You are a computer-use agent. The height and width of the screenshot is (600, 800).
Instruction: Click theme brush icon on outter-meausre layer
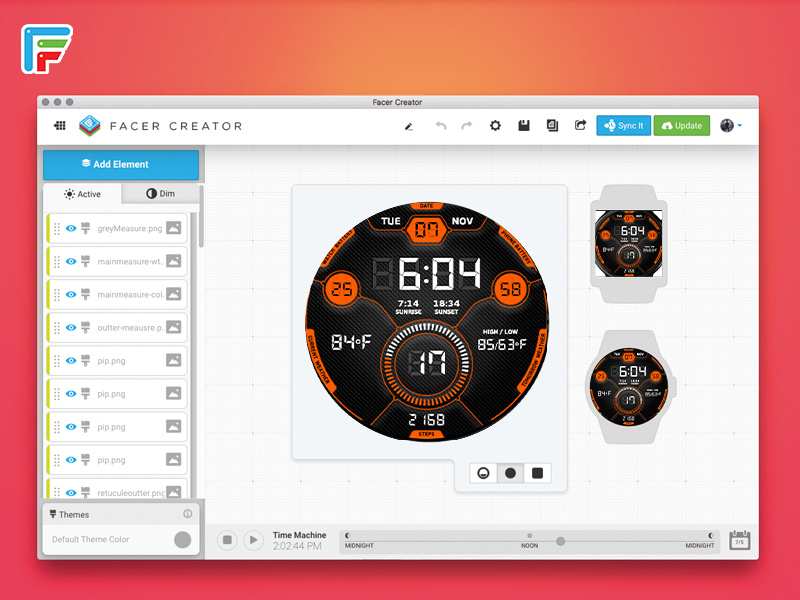coord(86,328)
